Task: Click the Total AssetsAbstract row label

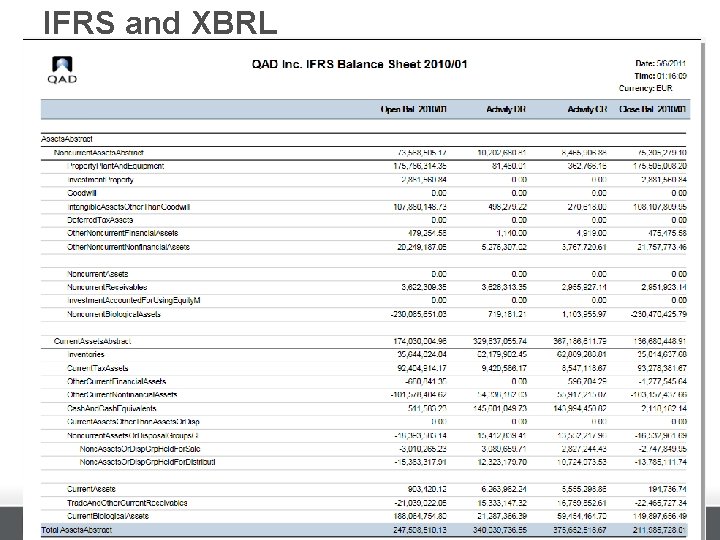Action: tap(77, 530)
